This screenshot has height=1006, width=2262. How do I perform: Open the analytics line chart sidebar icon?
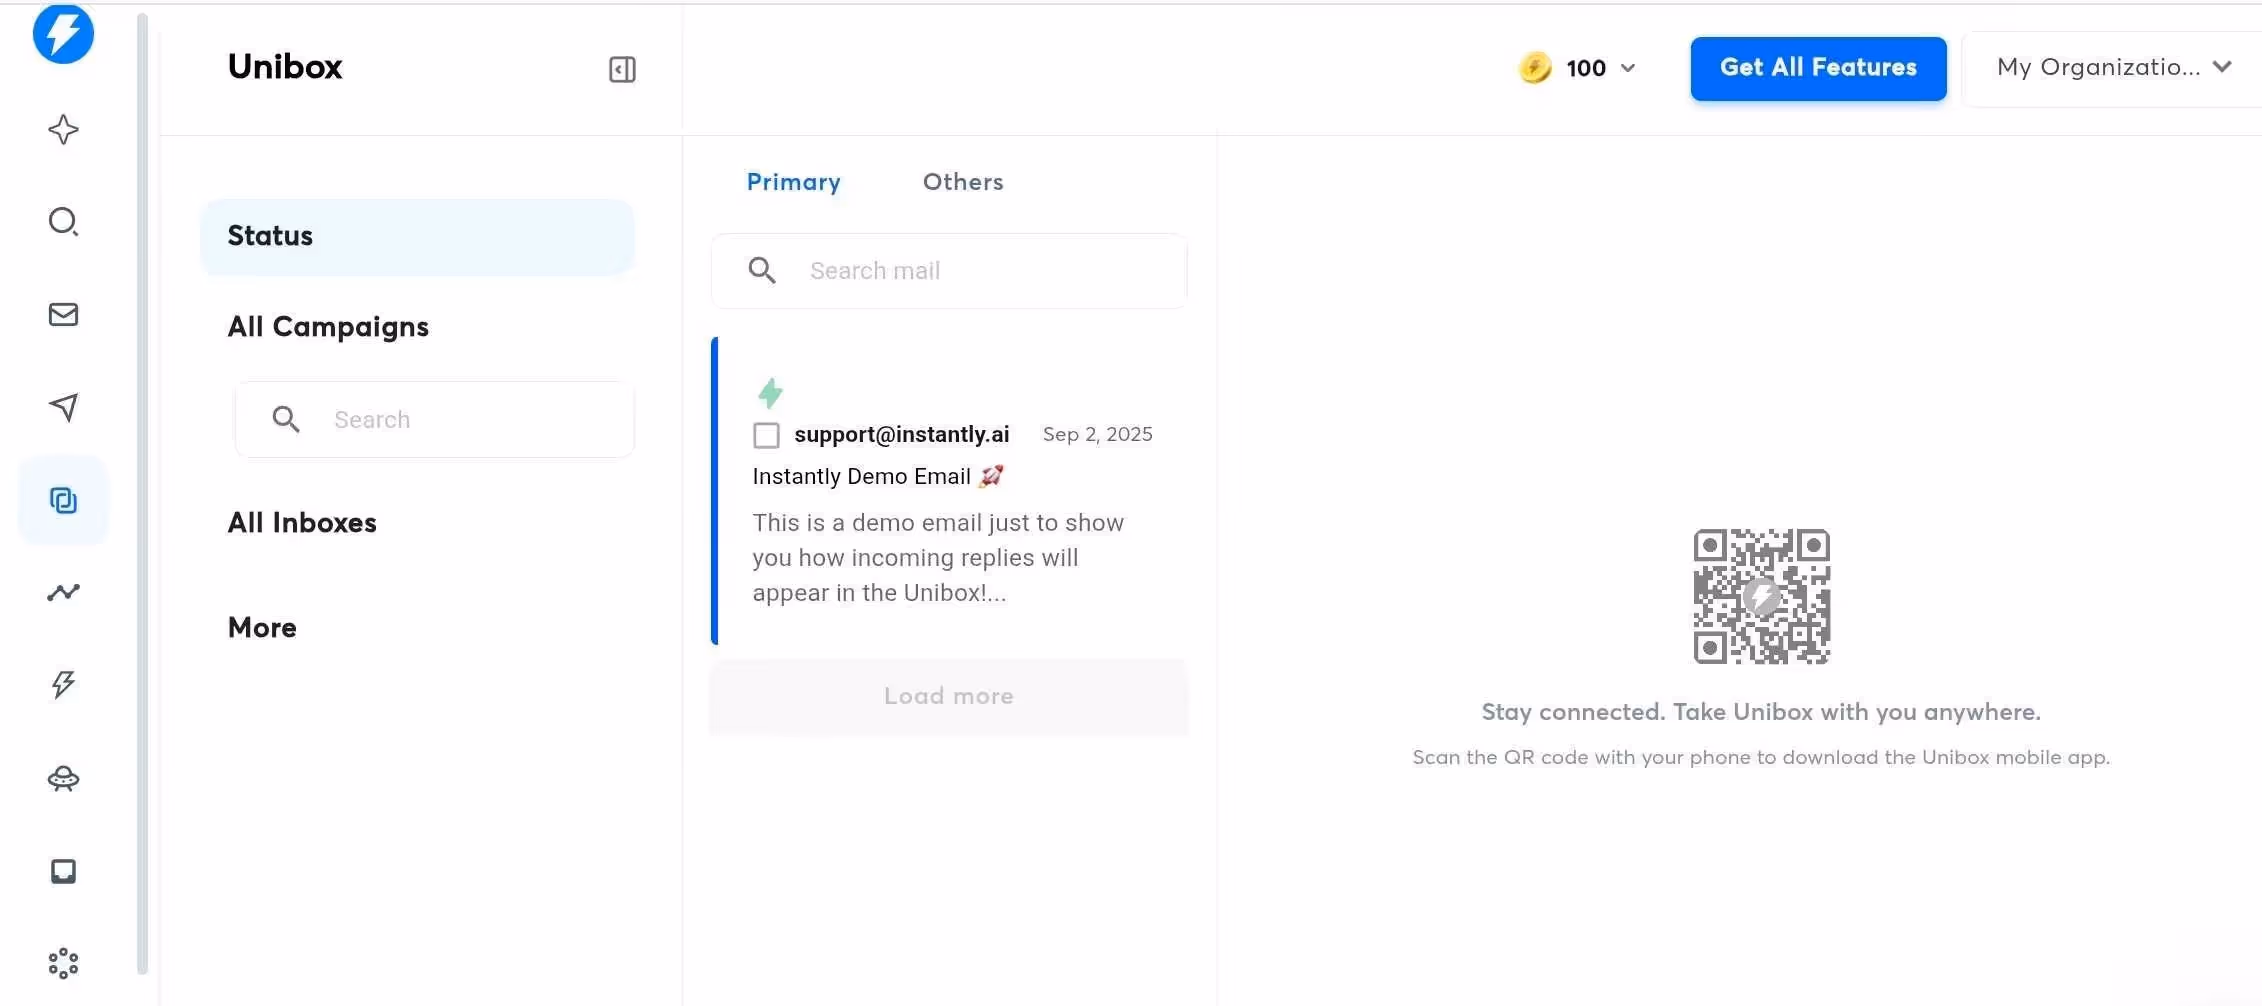tap(63, 592)
